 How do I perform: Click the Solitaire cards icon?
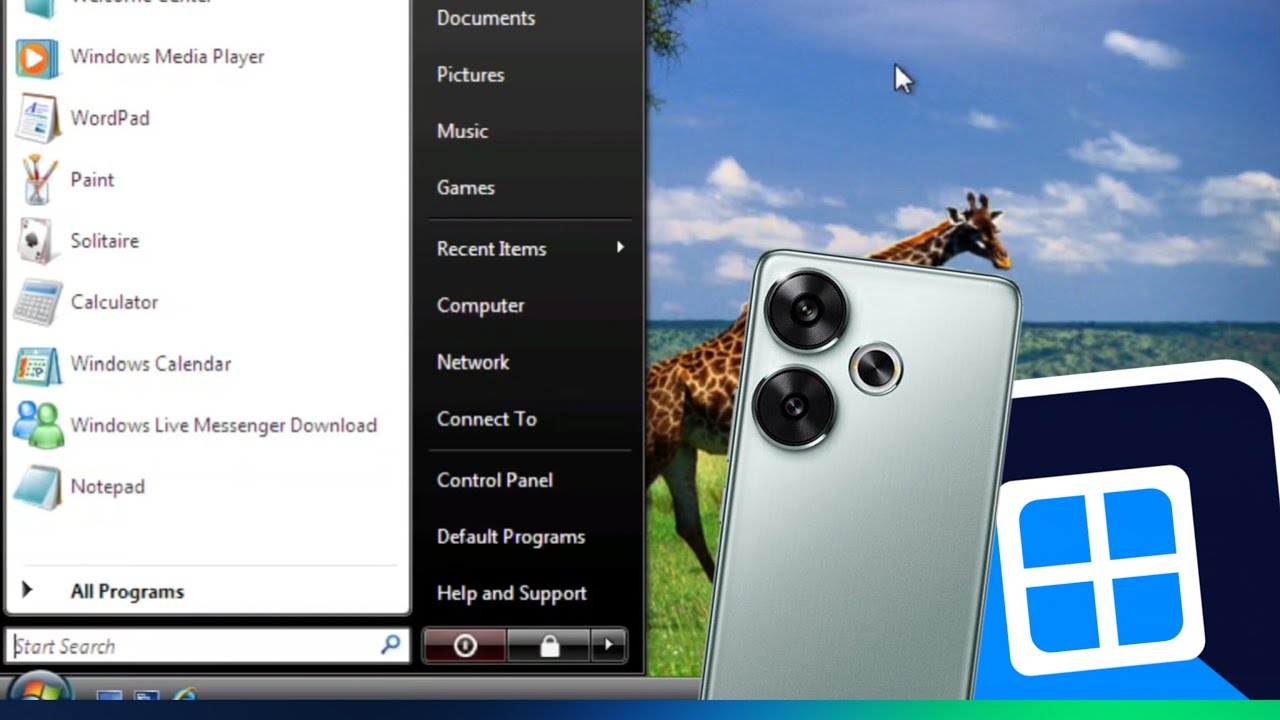[36, 241]
